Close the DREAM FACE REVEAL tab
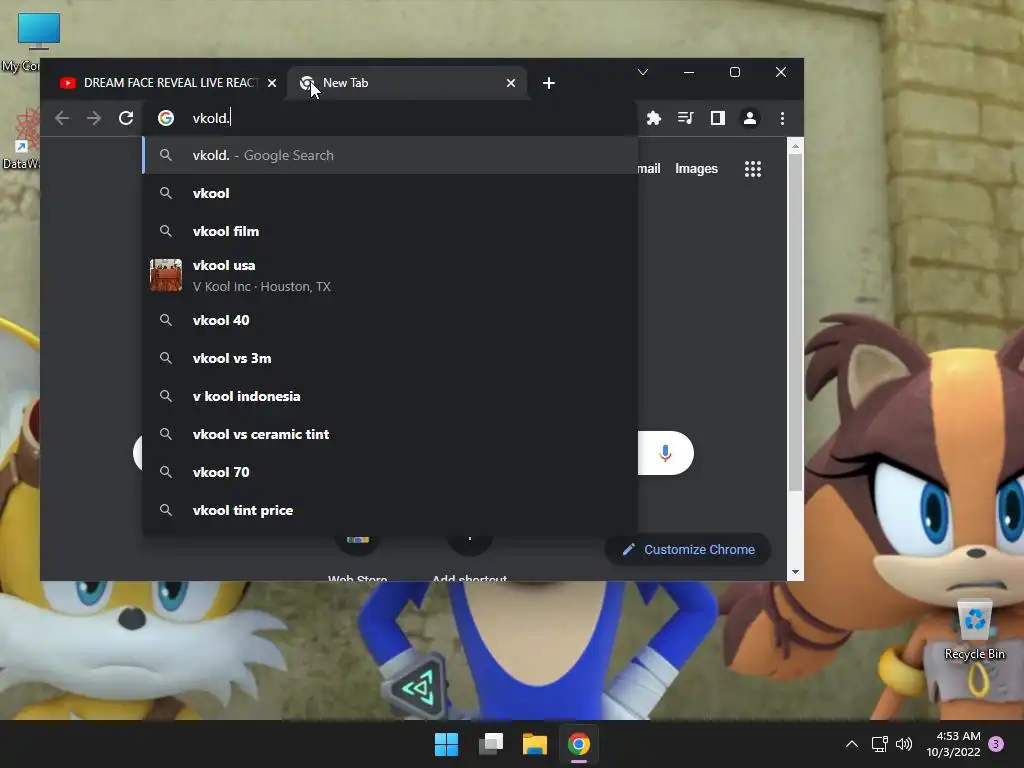 point(272,83)
